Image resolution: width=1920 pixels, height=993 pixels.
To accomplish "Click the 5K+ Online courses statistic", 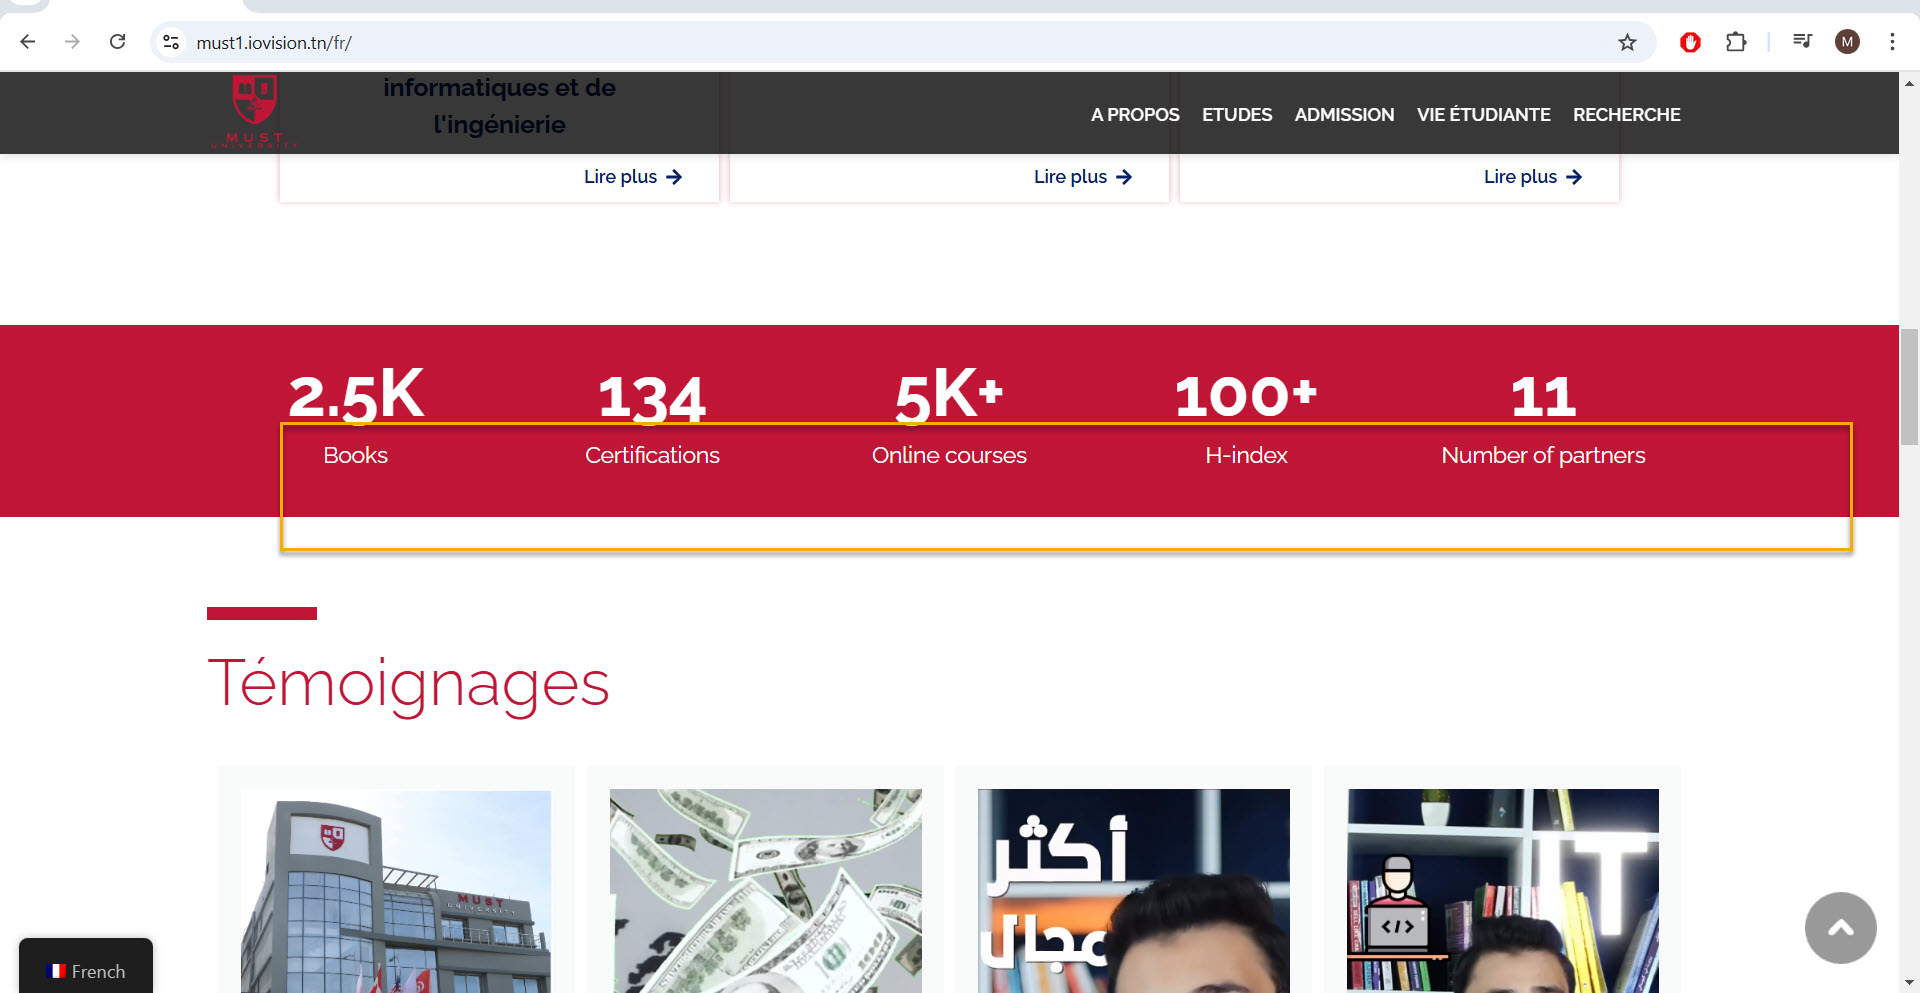I will (x=949, y=418).
